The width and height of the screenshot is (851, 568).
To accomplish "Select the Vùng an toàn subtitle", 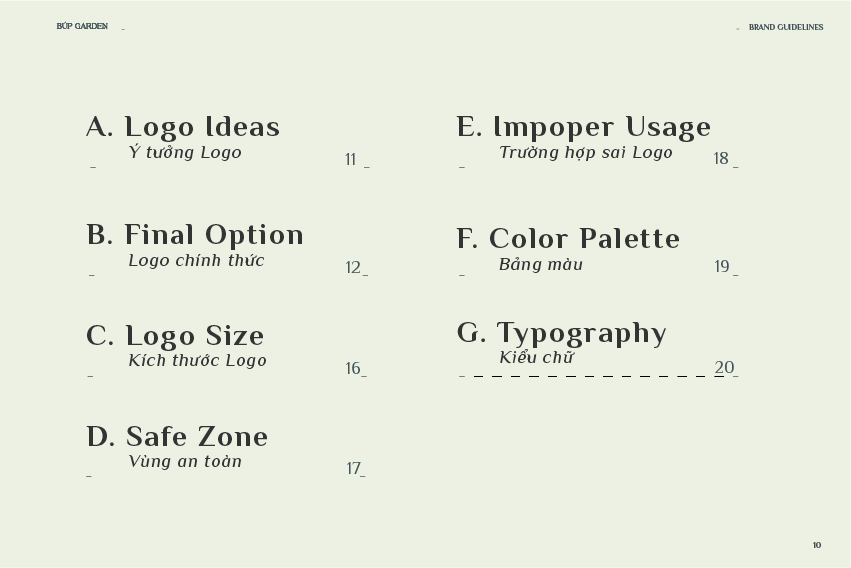I will [185, 462].
